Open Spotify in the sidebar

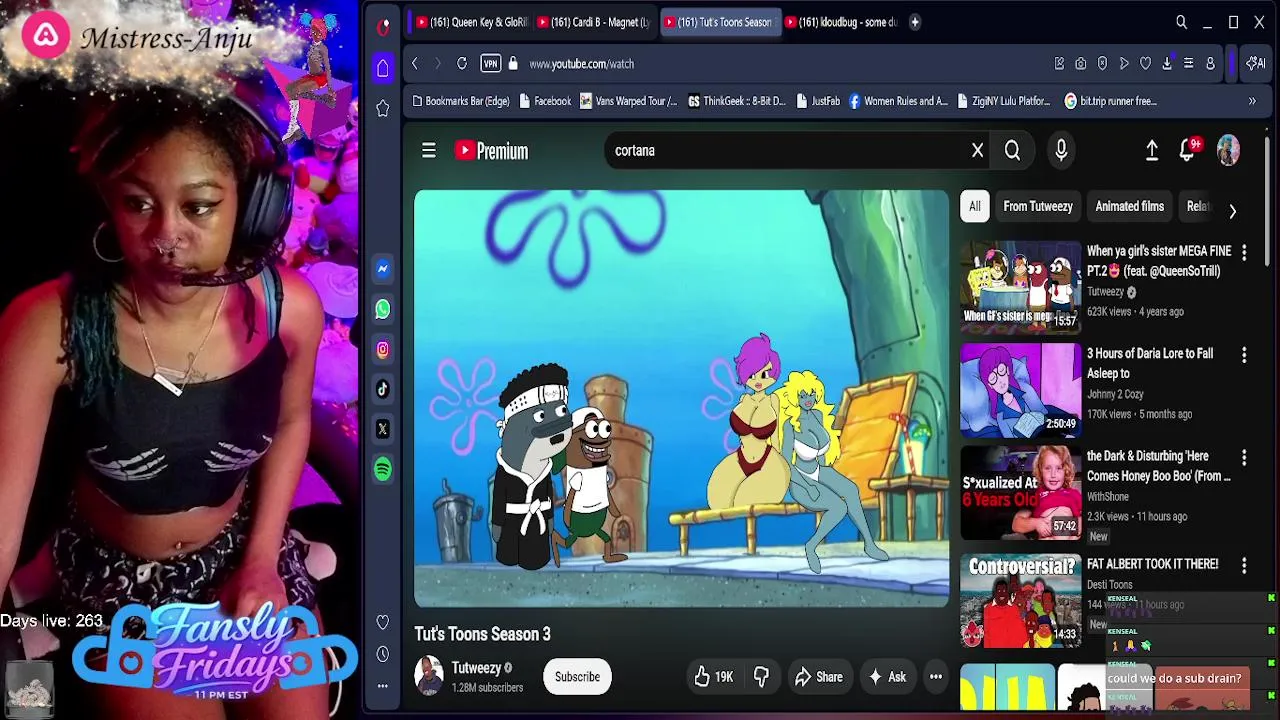(x=383, y=469)
